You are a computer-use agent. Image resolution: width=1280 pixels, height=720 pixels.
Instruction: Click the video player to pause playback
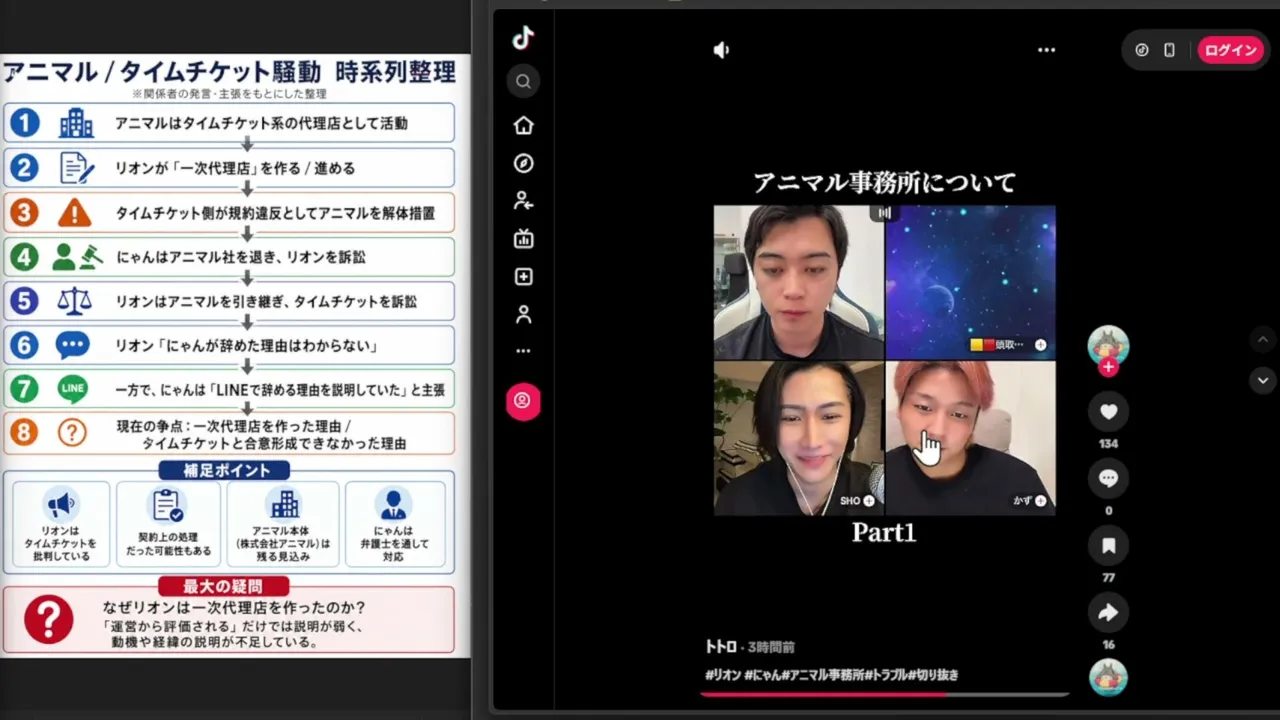tap(884, 360)
